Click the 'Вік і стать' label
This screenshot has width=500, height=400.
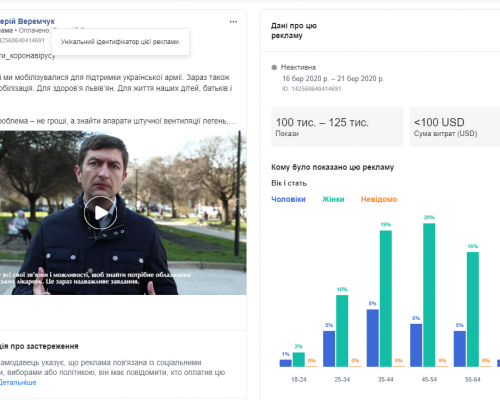click(x=289, y=183)
